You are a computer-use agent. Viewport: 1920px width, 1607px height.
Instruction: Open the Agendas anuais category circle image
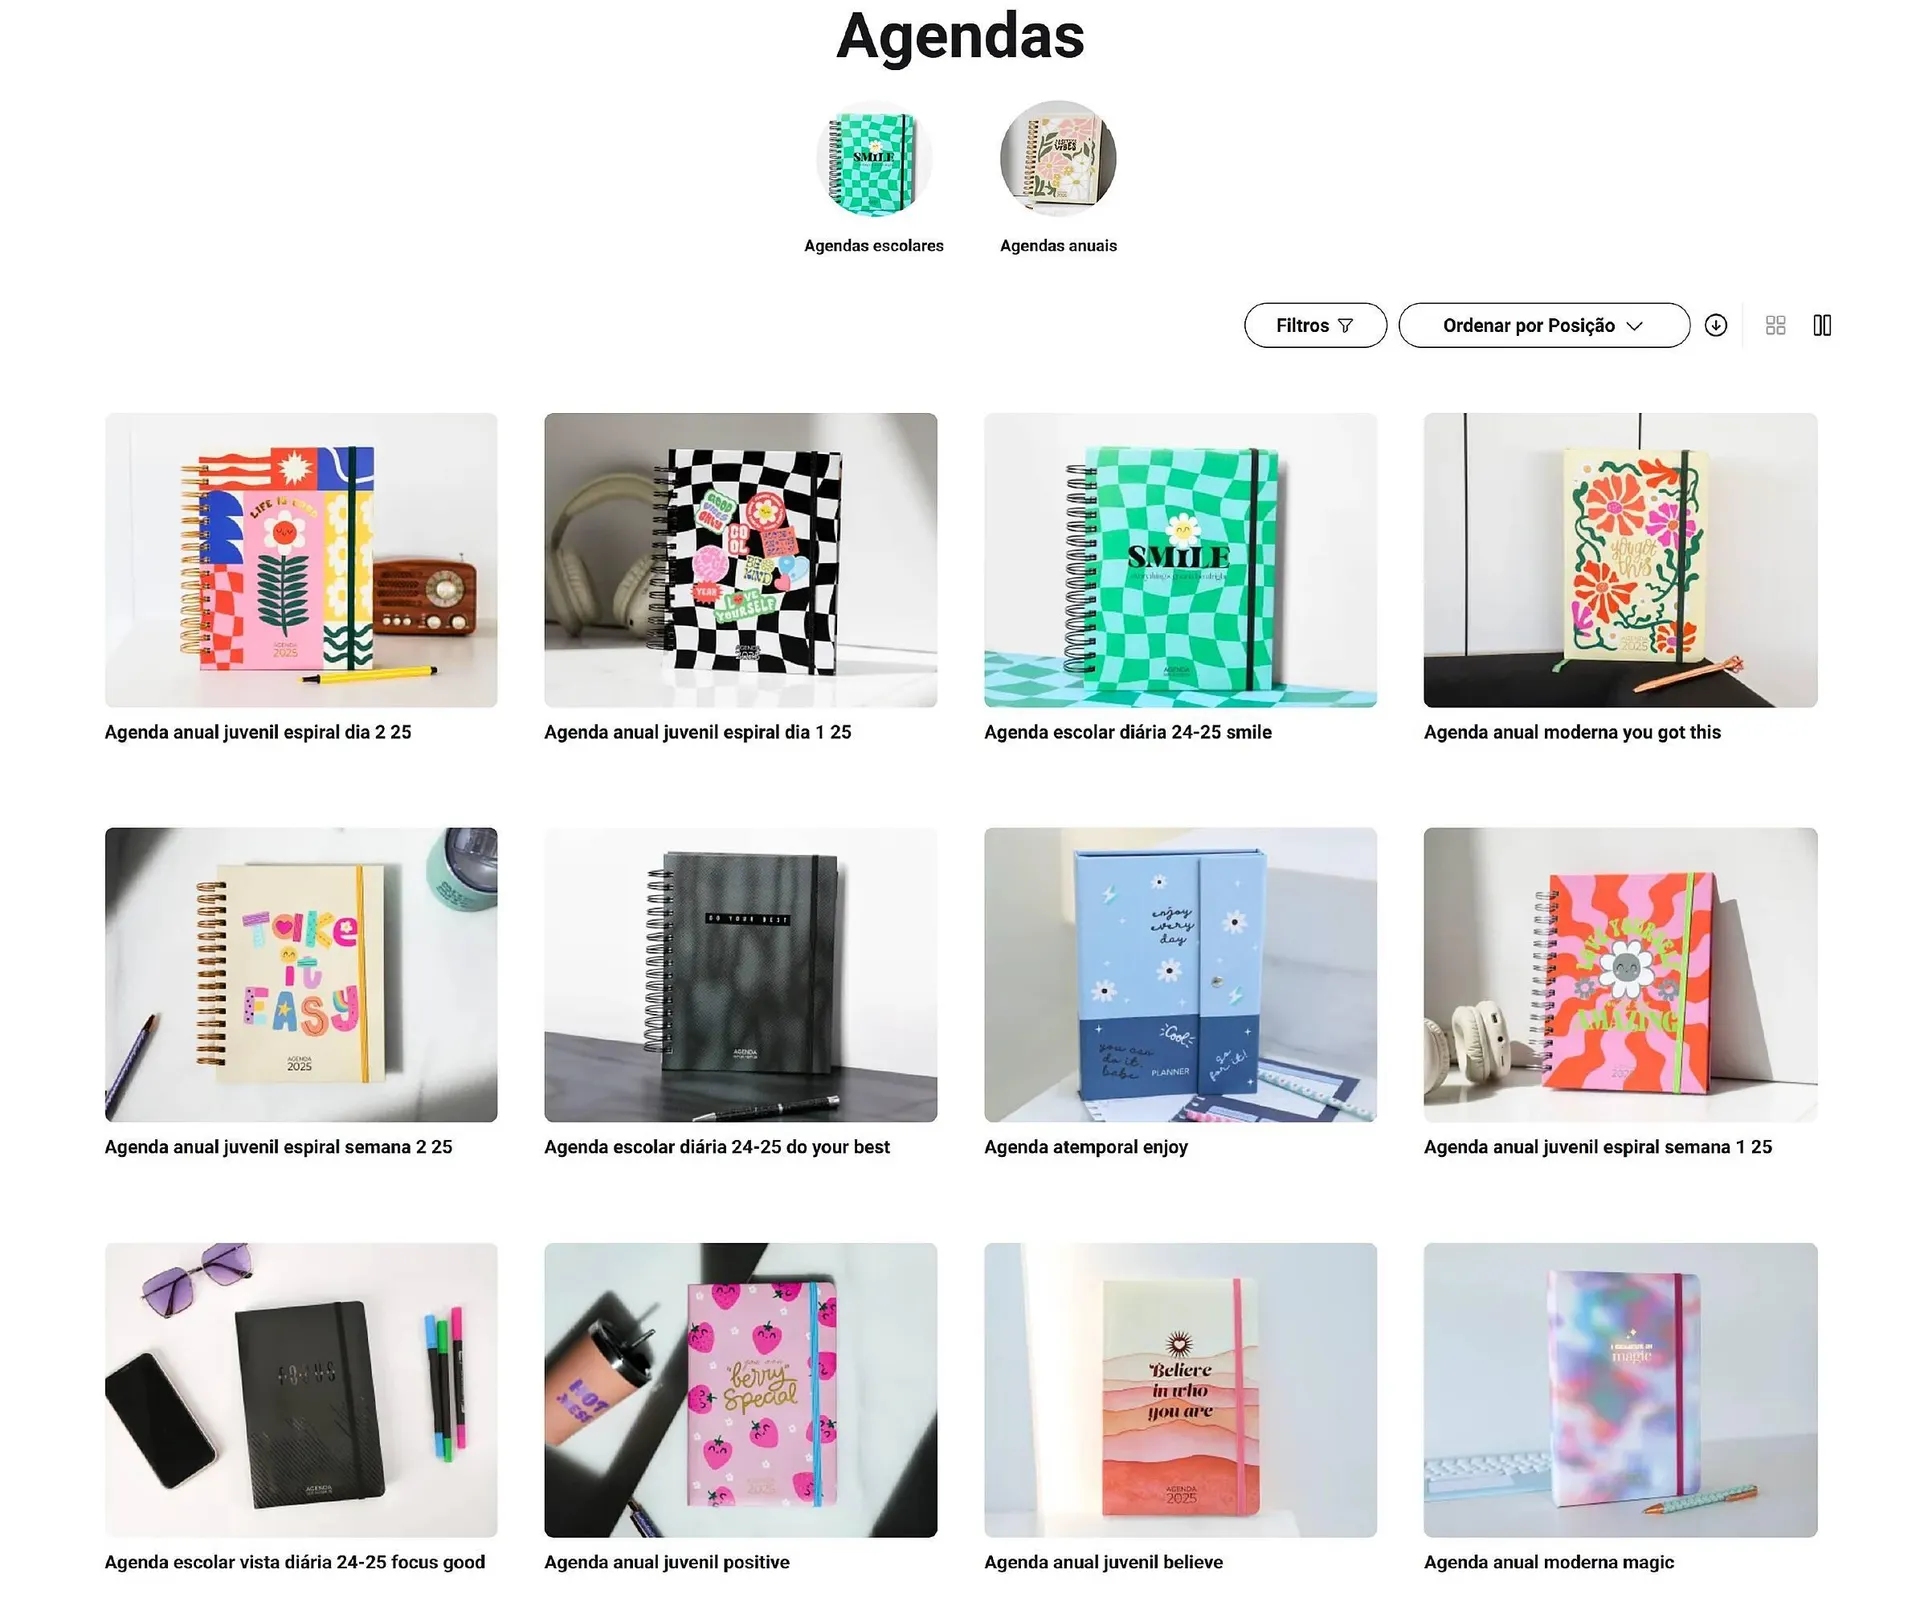point(1058,158)
